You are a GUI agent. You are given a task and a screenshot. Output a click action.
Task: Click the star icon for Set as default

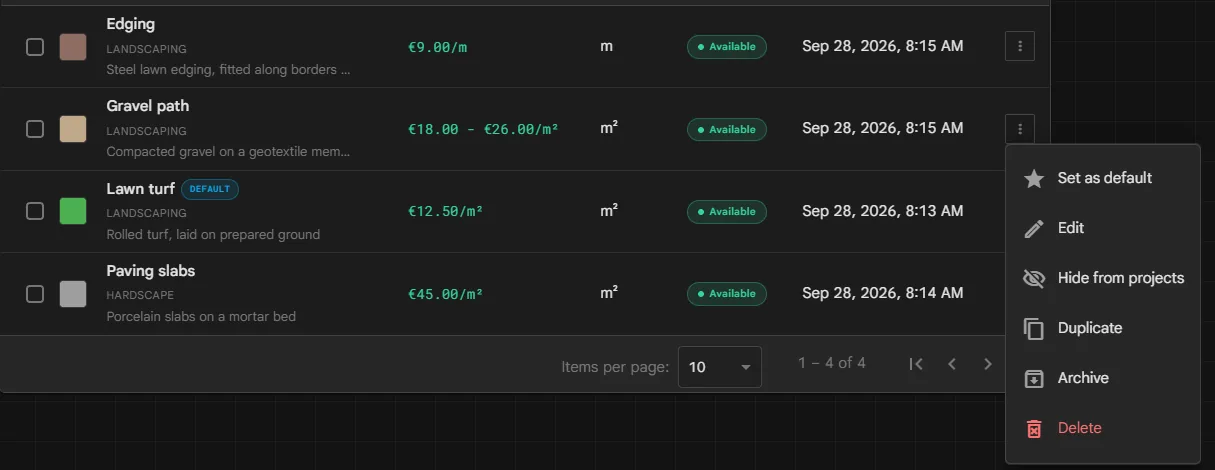tap(1035, 178)
